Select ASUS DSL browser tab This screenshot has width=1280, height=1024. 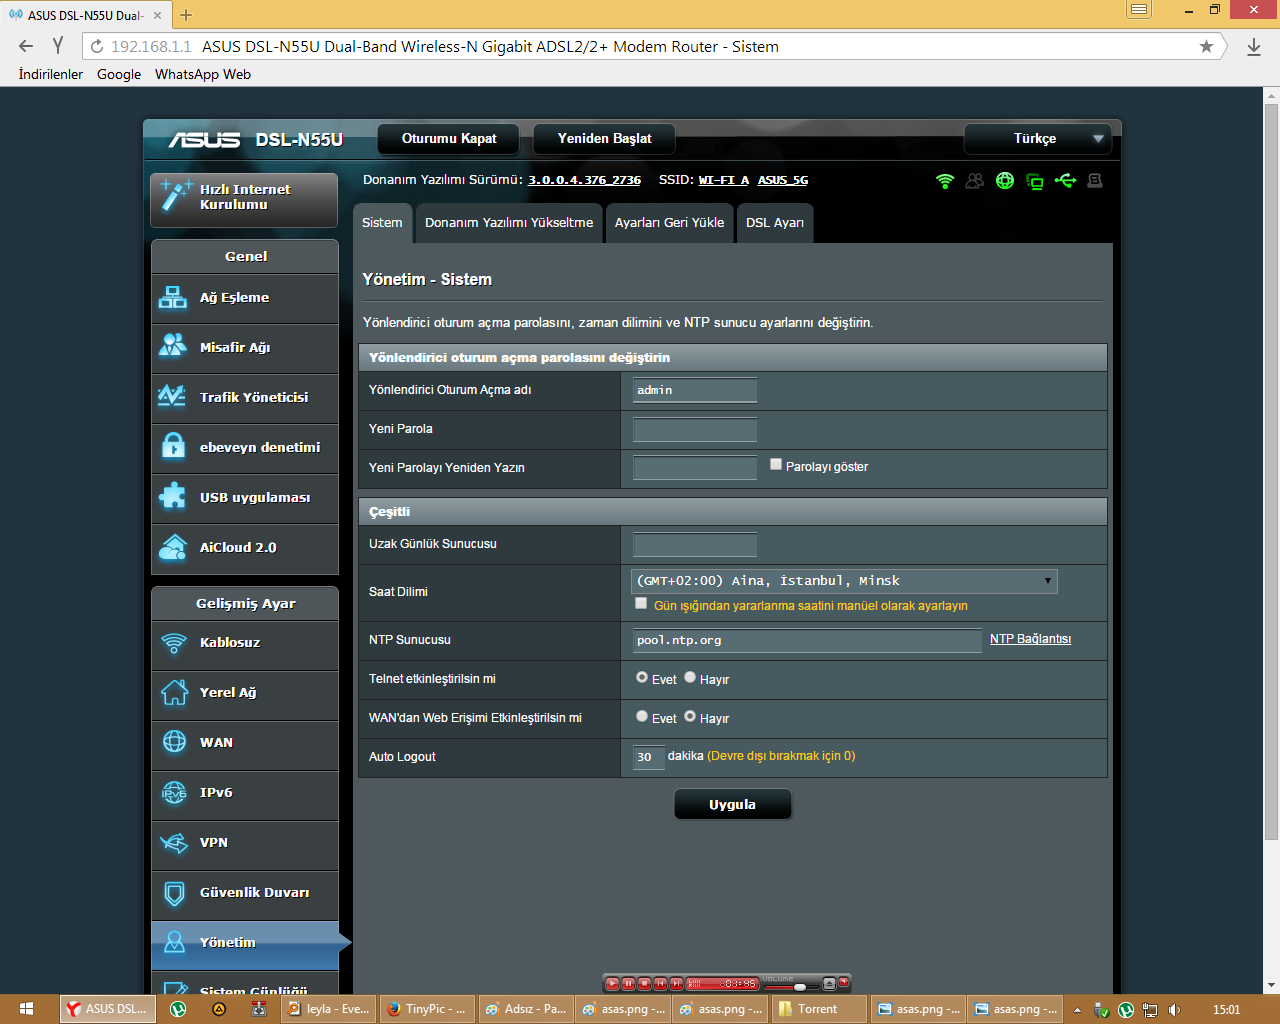pyautogui.click(x=85, y=15)
